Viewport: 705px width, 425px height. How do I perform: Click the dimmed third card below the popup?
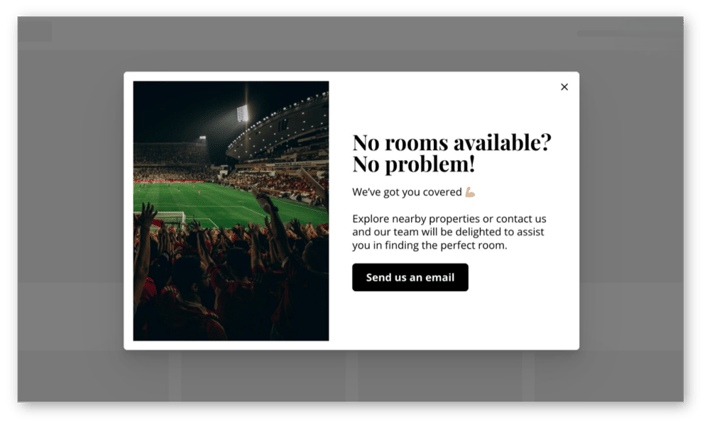tap(440, 376)
